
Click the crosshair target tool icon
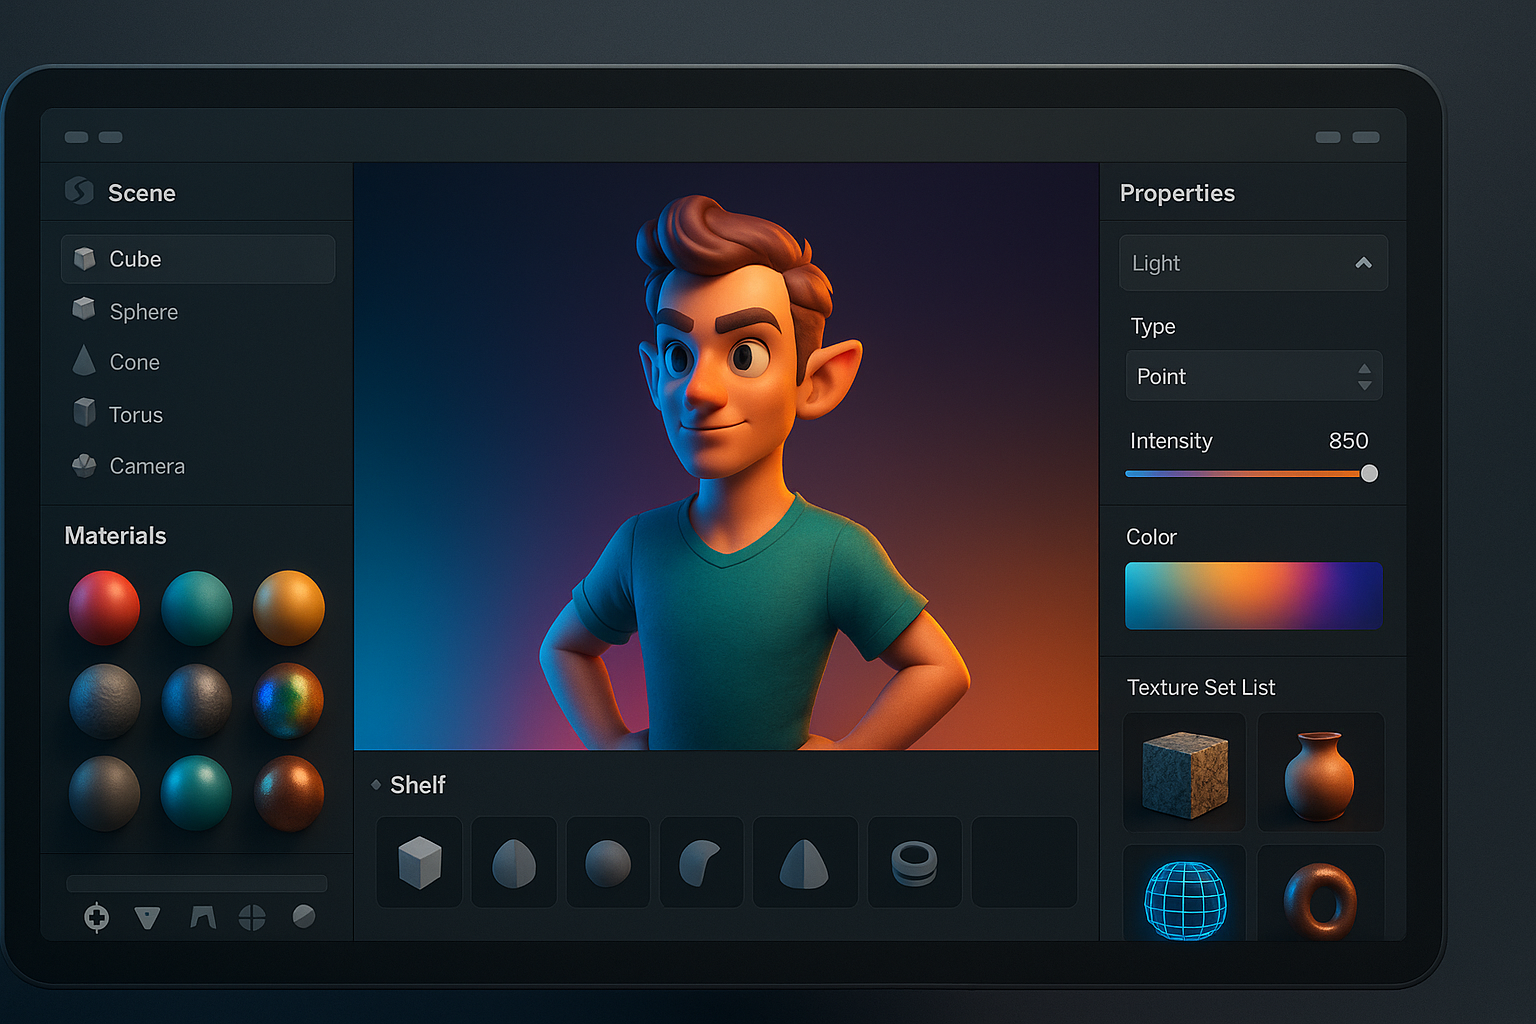(x=97, y=917)
